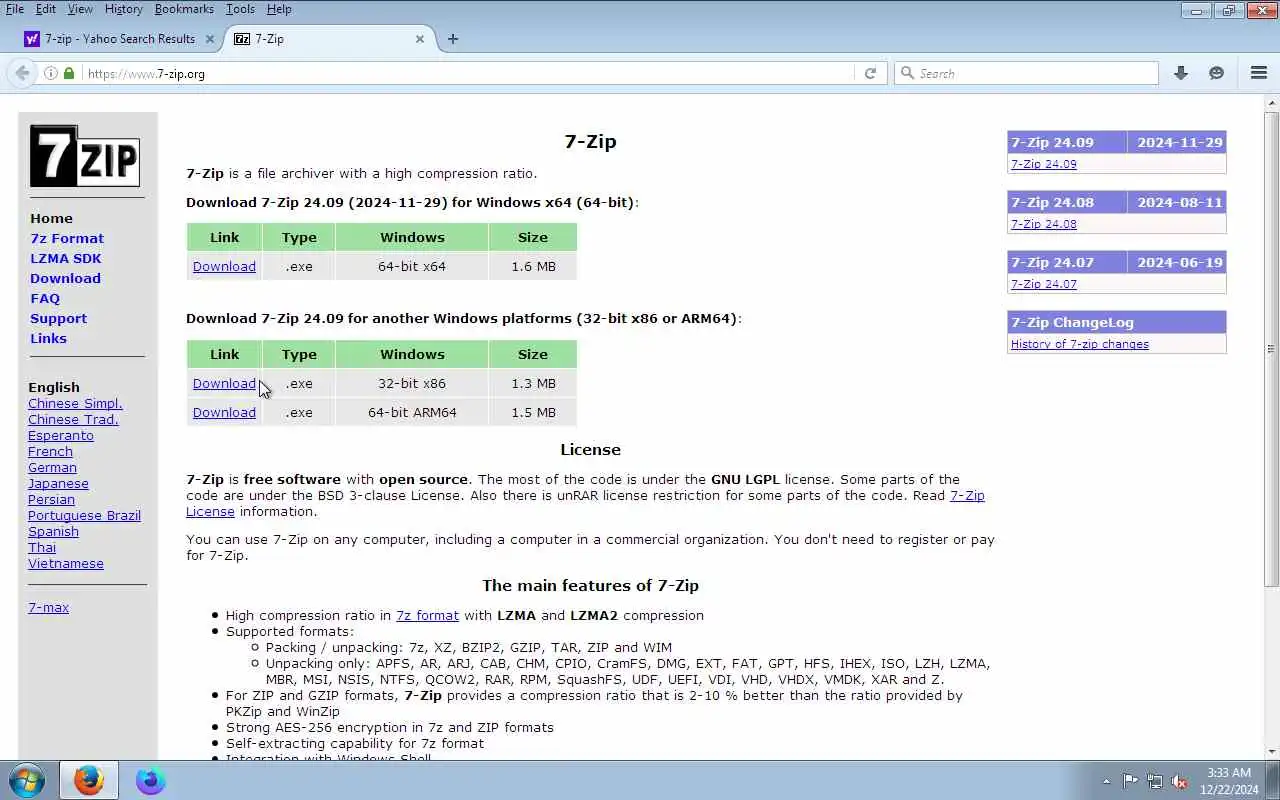This screenshot has height=800, width=1280.
Task: Click the green padlock secure icon
Action: 69,73
